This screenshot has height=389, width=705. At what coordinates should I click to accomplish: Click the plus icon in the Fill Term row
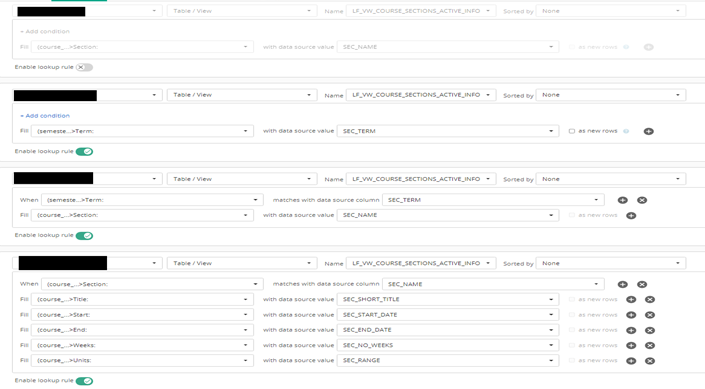pyautogui.click(x=648, y=131)
